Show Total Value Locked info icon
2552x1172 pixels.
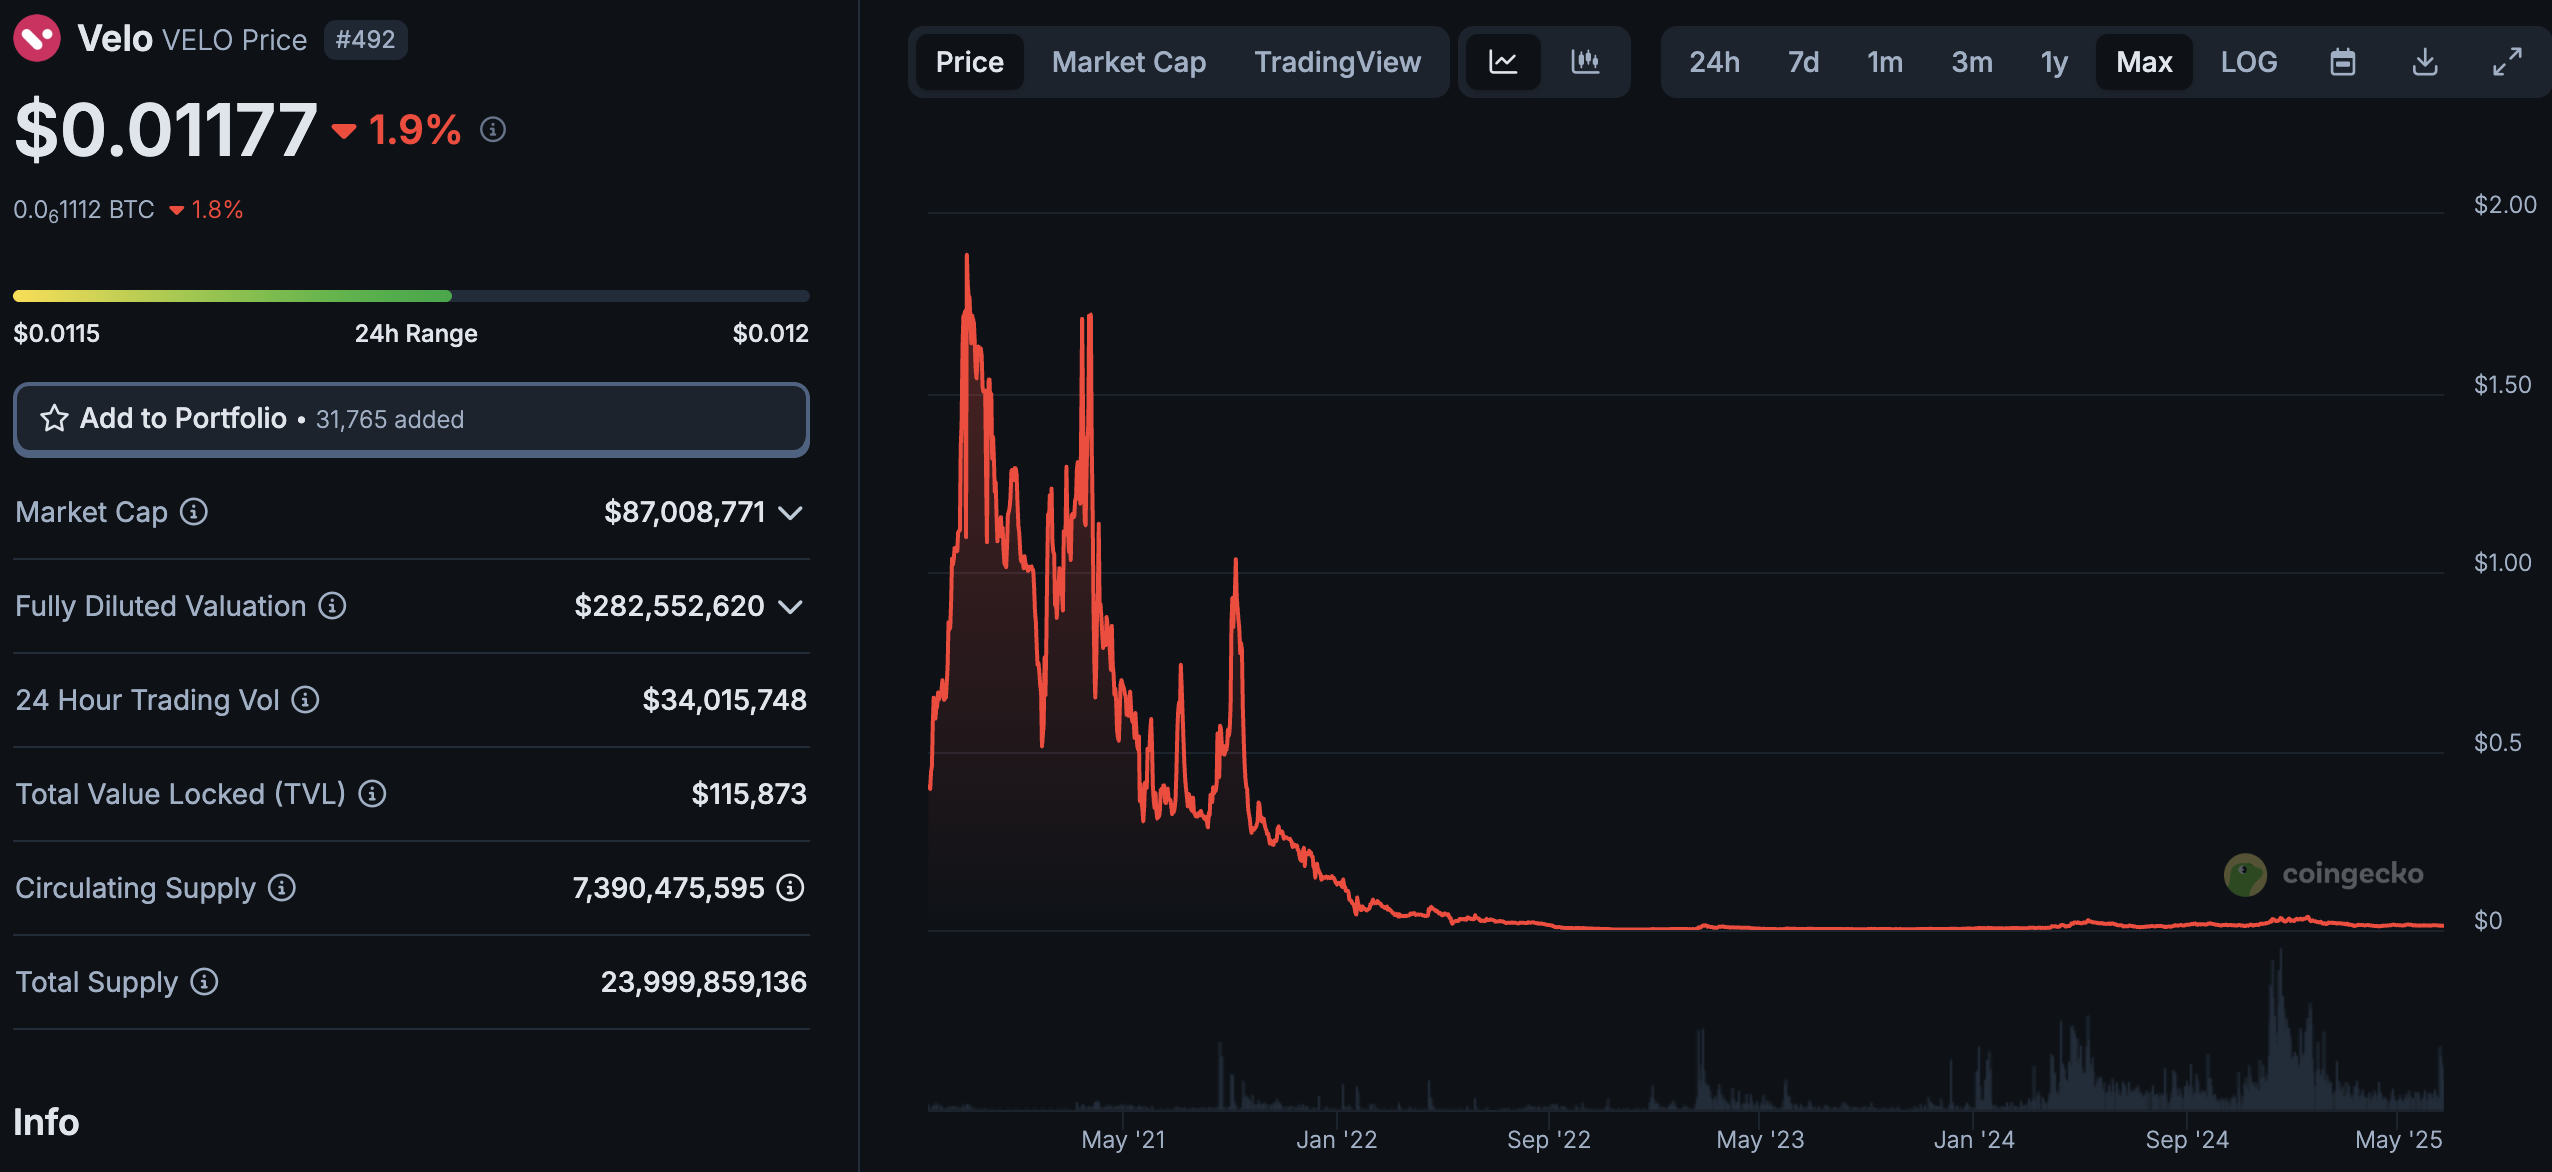372,794
